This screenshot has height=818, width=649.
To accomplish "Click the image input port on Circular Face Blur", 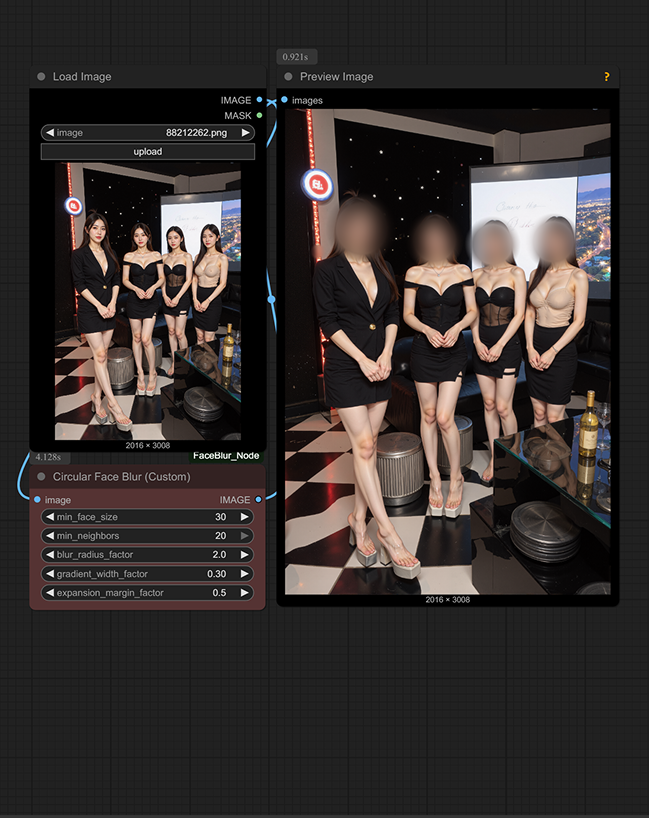I will pos(37,499).
